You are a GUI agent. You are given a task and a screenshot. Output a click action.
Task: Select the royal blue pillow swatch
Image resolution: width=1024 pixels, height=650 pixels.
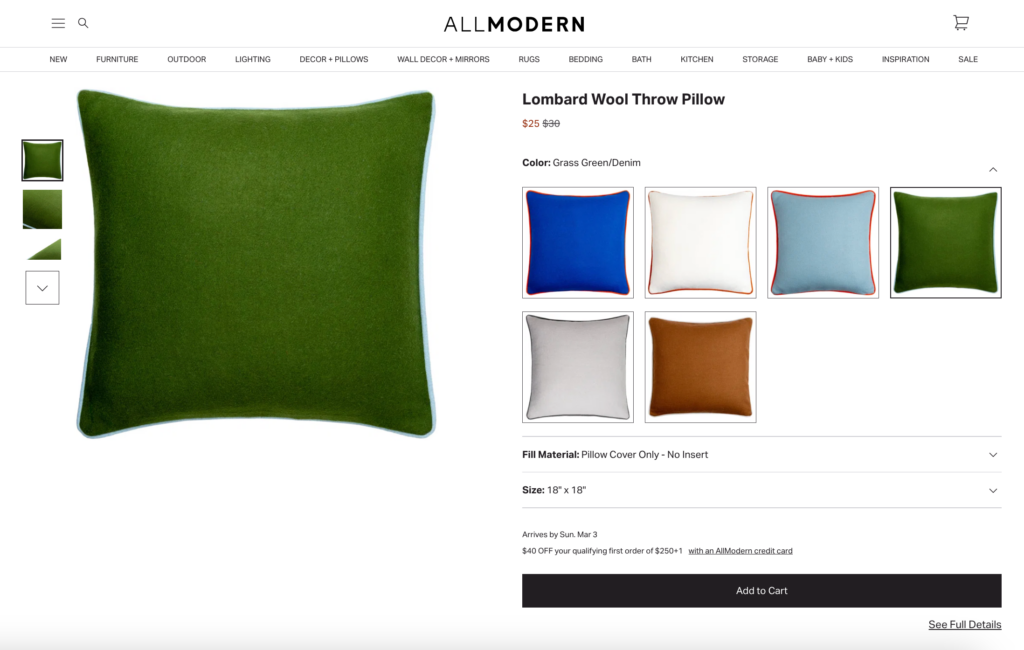pos(578,242)
